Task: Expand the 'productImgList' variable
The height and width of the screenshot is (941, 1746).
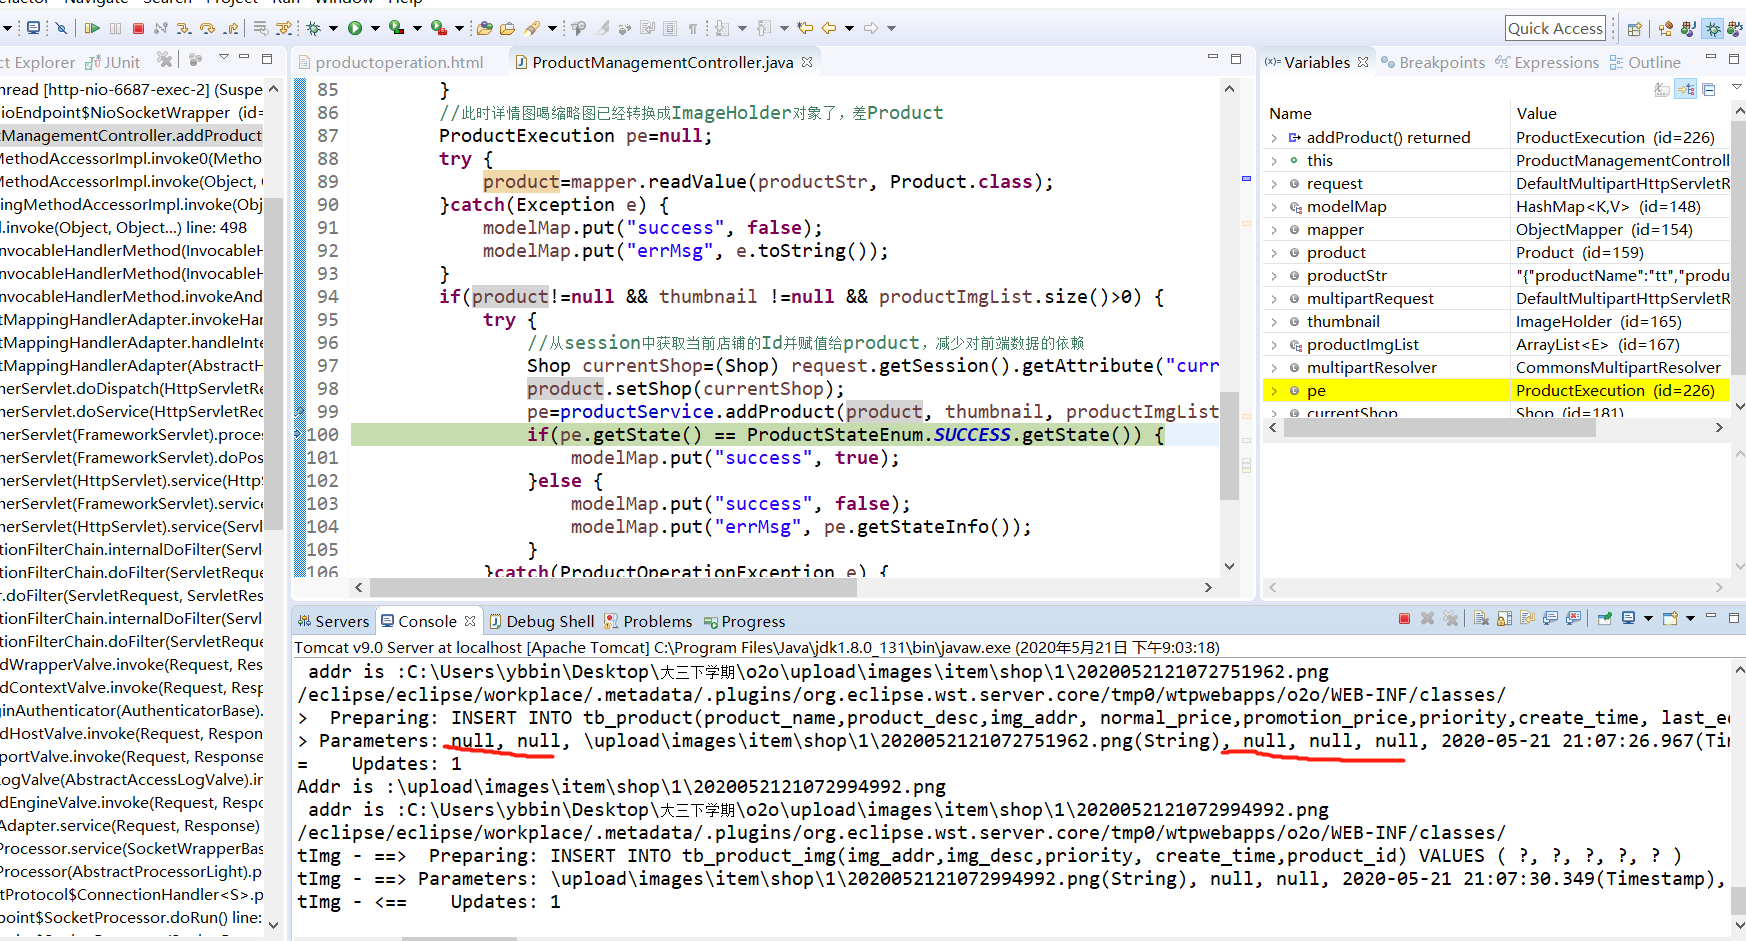Action: point(1274,345)
